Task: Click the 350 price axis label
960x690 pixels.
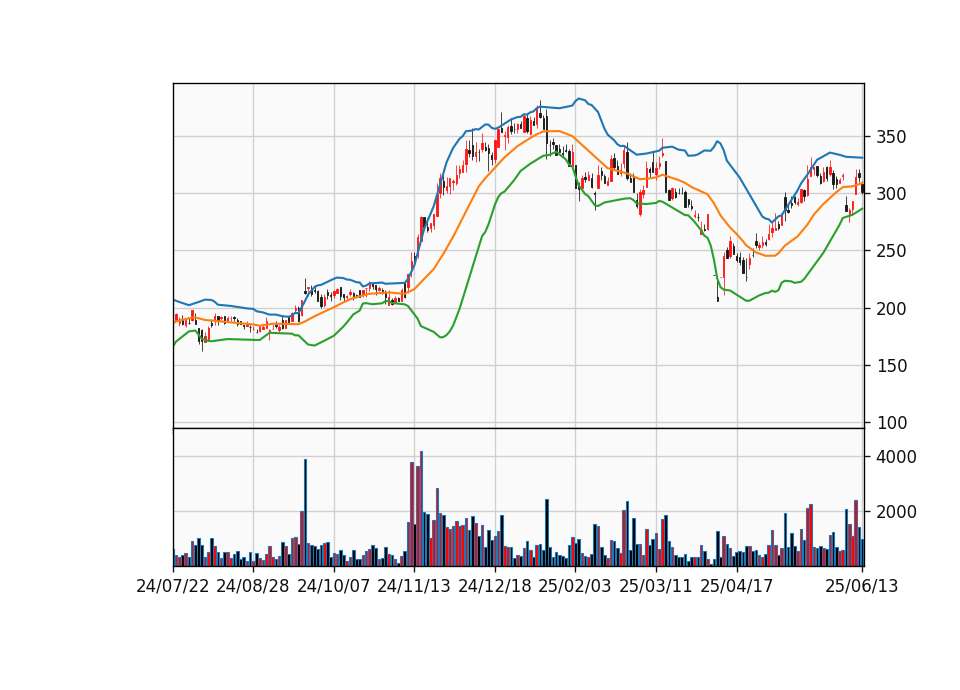Action: (891, 137)
